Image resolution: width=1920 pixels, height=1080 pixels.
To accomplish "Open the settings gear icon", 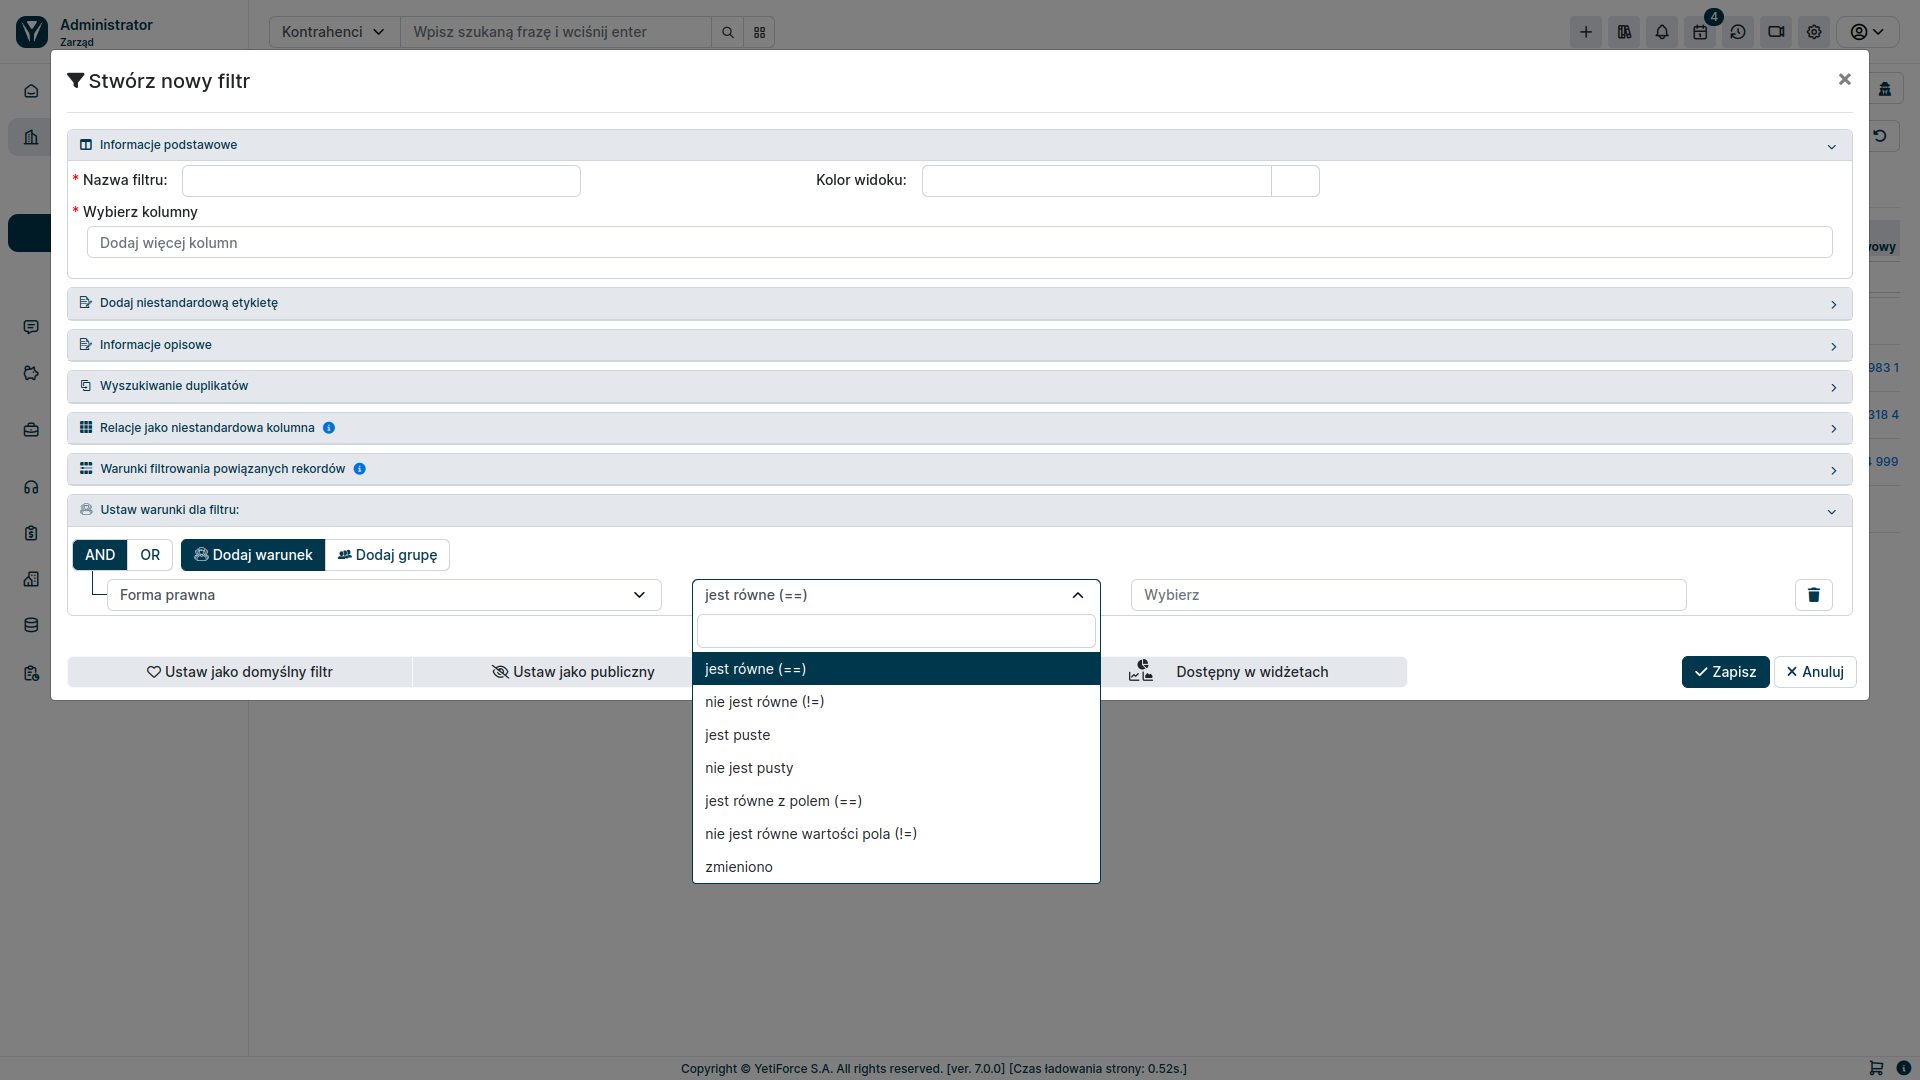I will point(1814,32).
